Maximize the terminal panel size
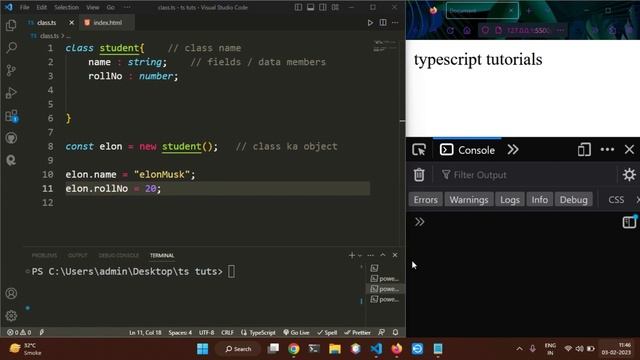The width and height of the screenshot is (640, 360). coord(383,255)
